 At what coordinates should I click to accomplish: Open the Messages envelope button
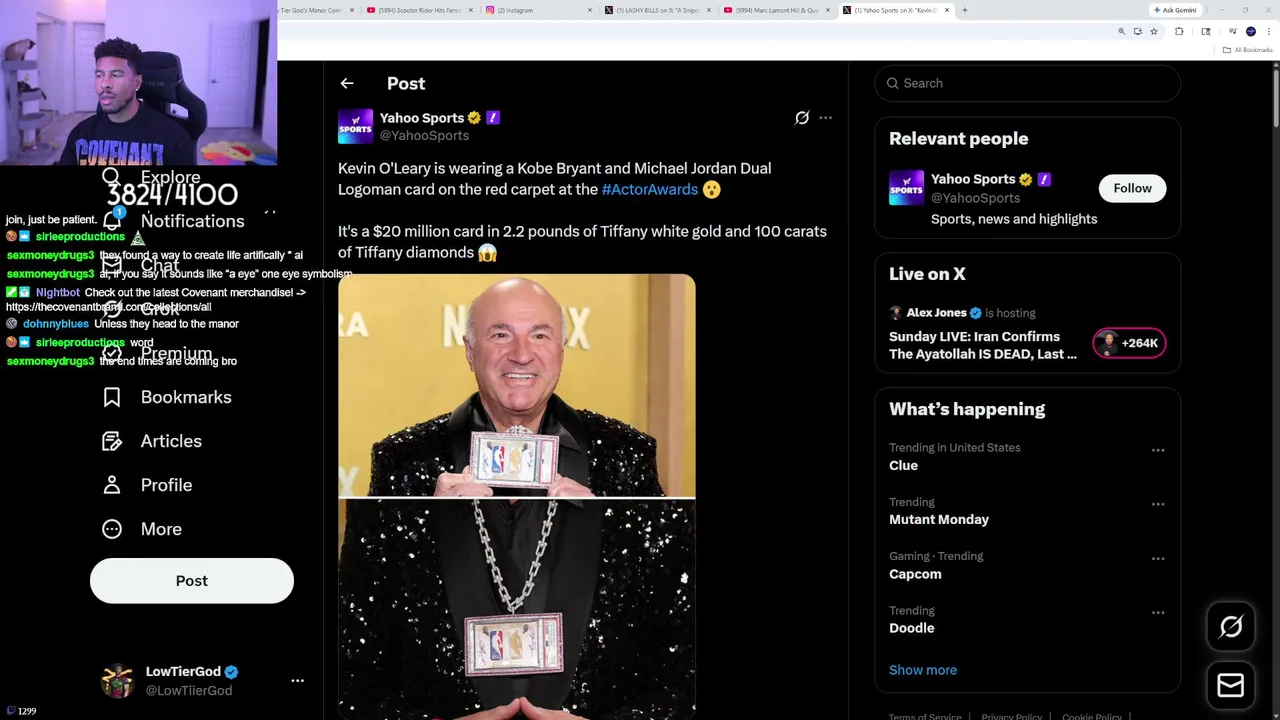tap(1231, 685)
